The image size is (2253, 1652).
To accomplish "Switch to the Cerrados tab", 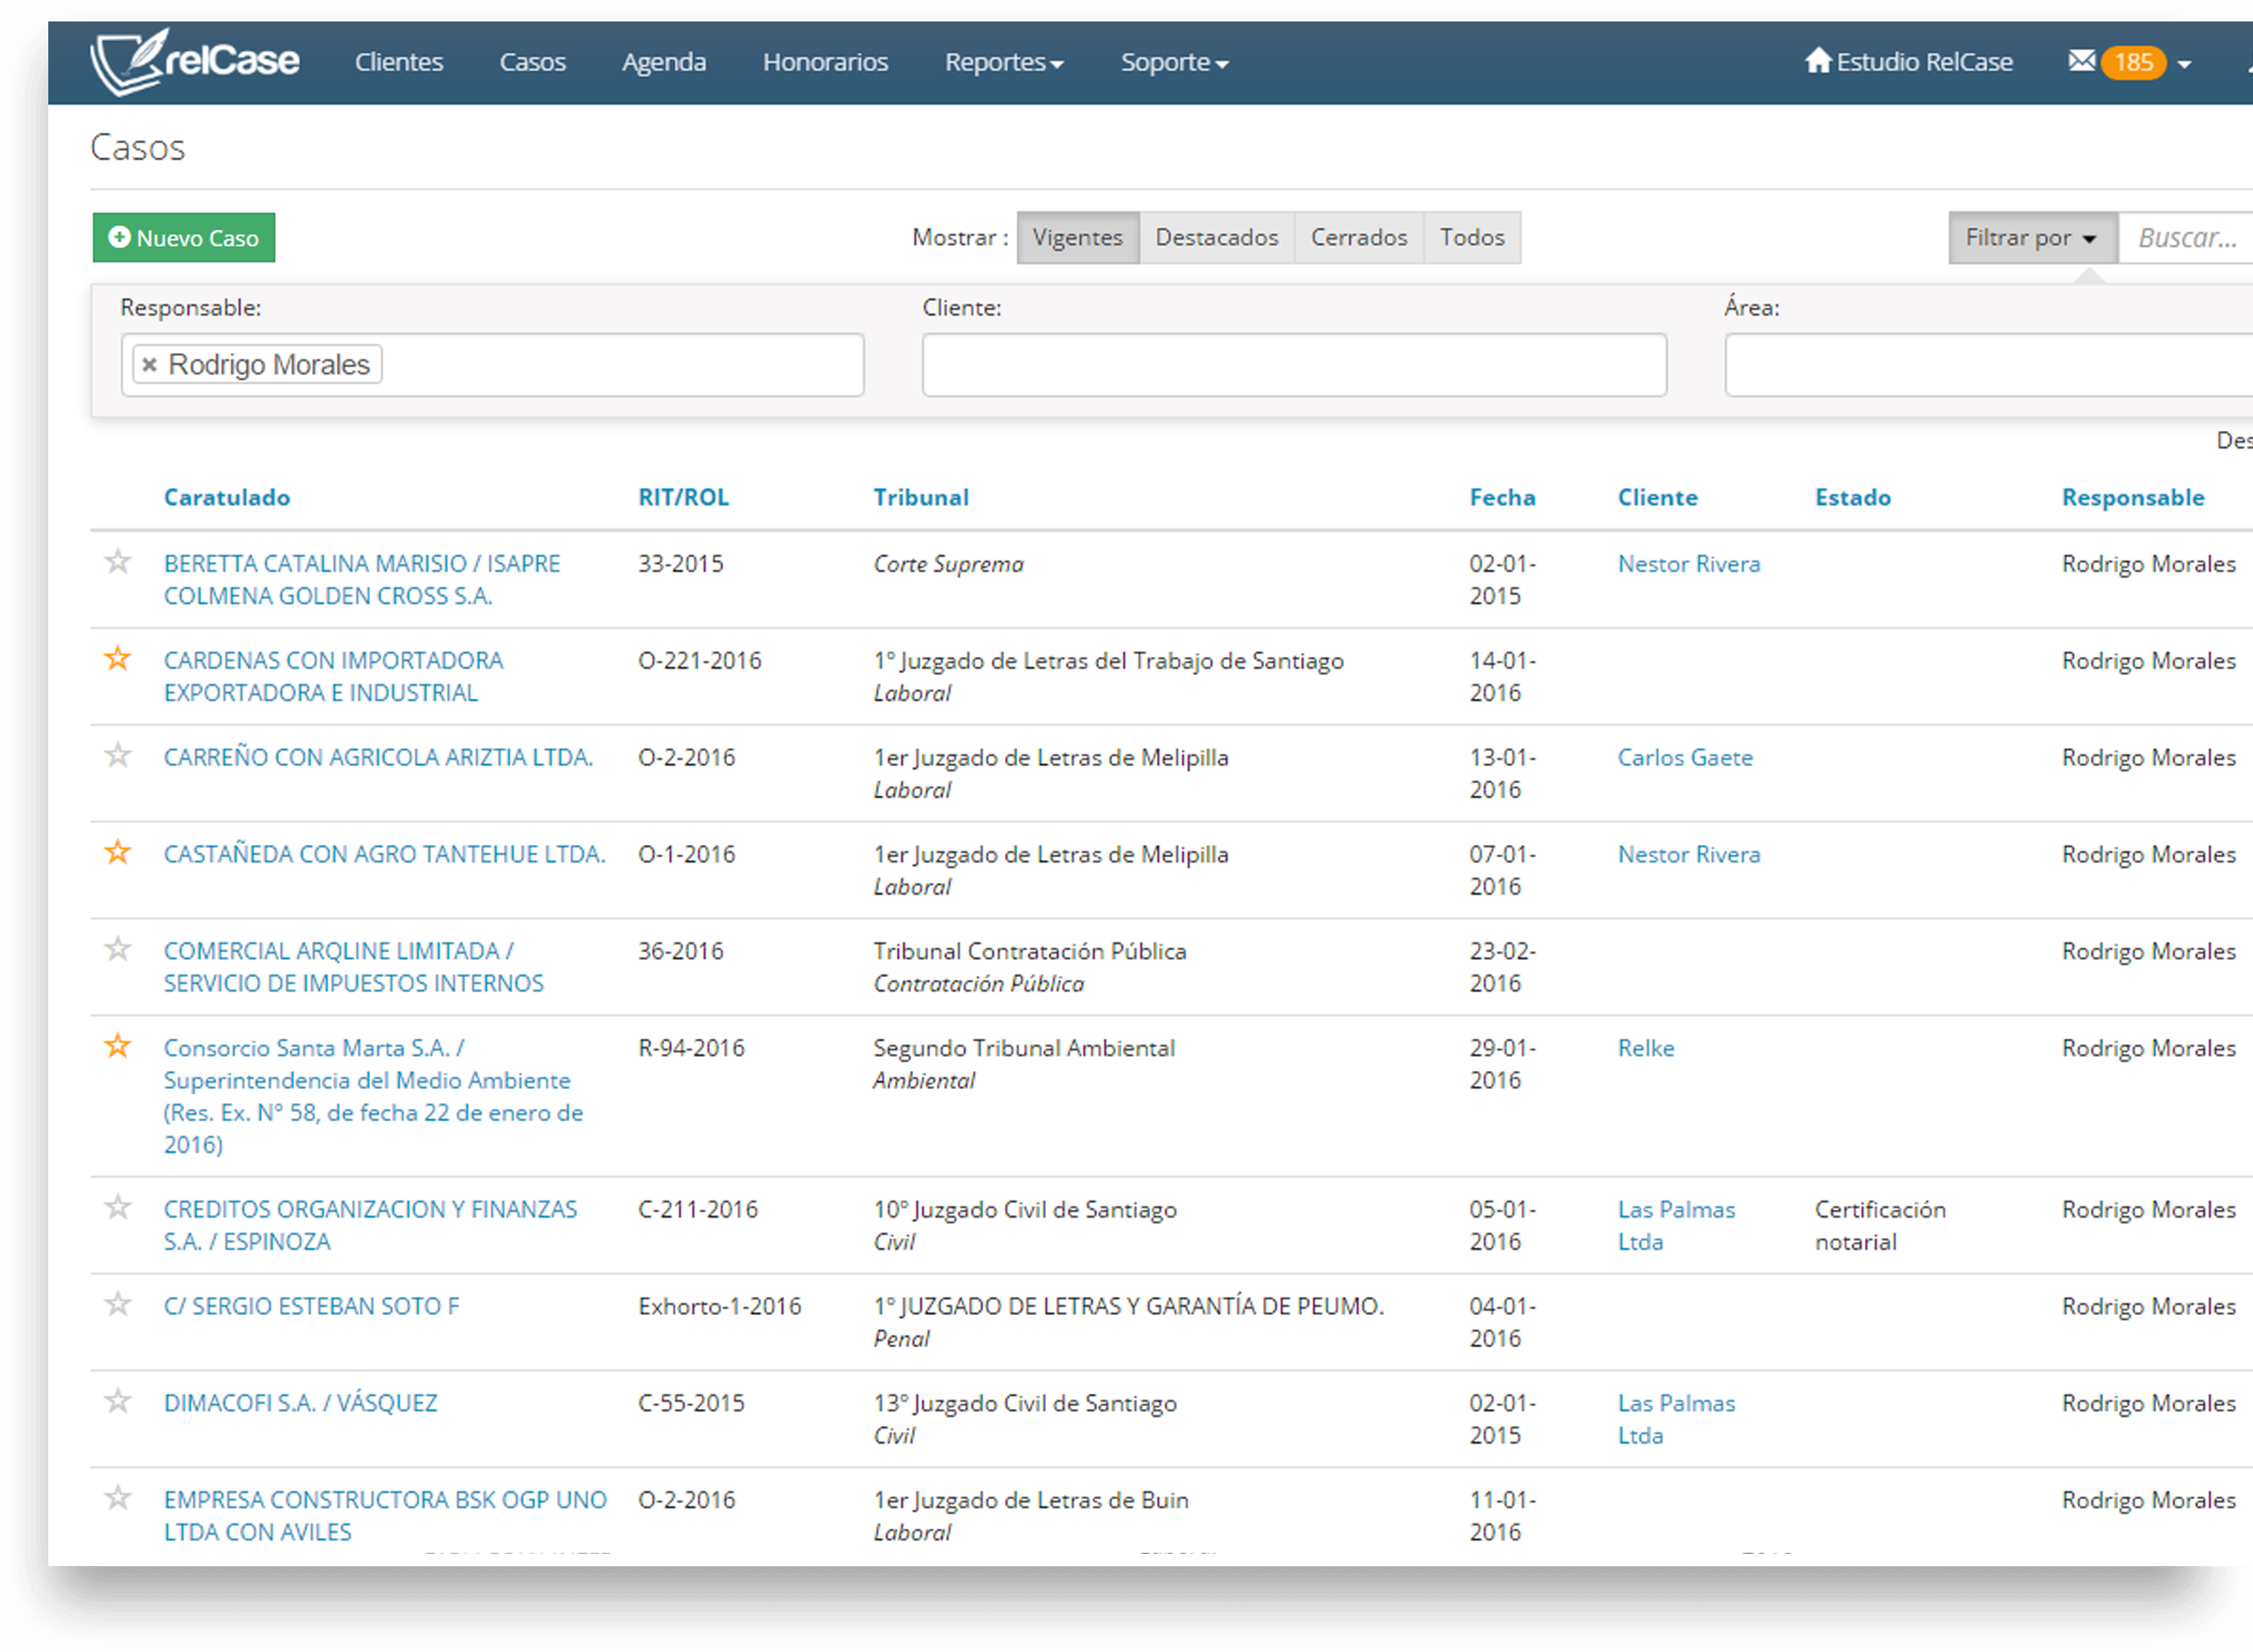I will (1358, 237).
